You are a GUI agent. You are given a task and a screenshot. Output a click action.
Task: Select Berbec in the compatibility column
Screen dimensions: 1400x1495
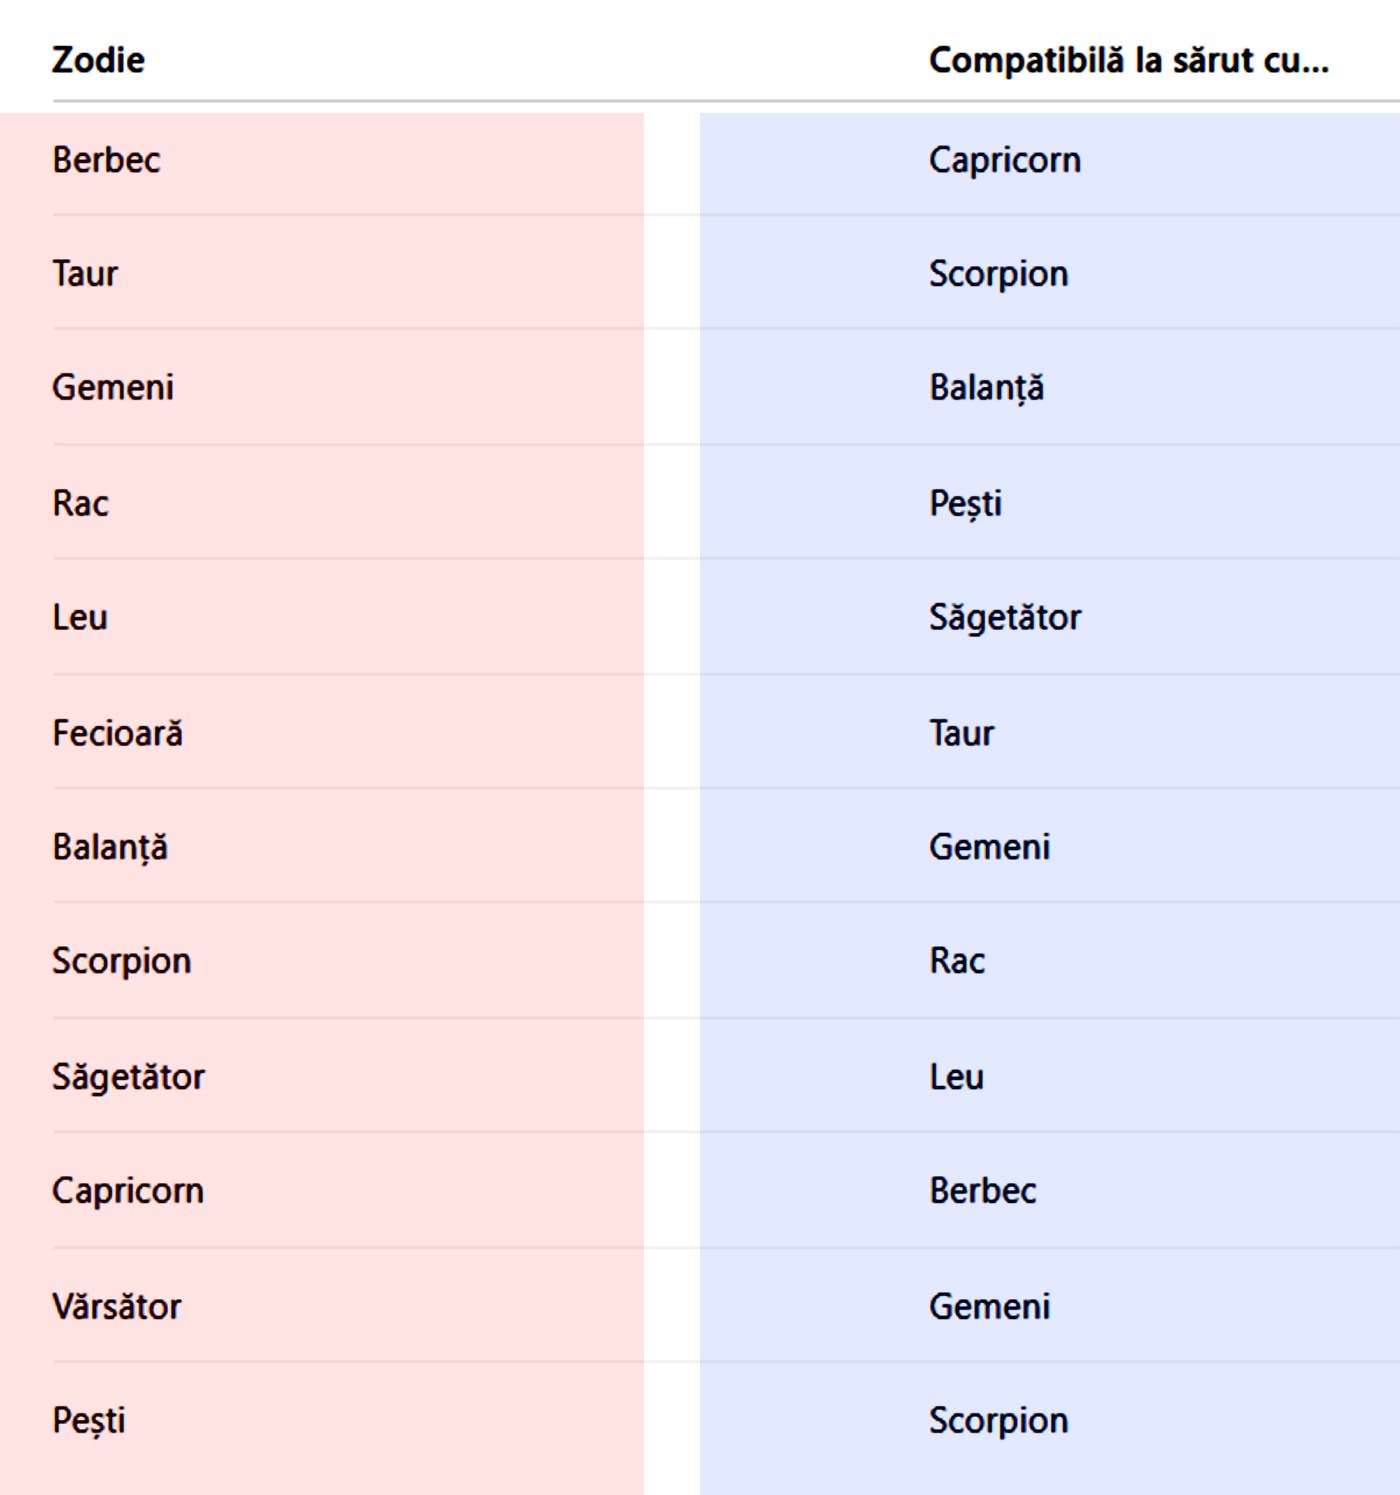point(982,1191)
